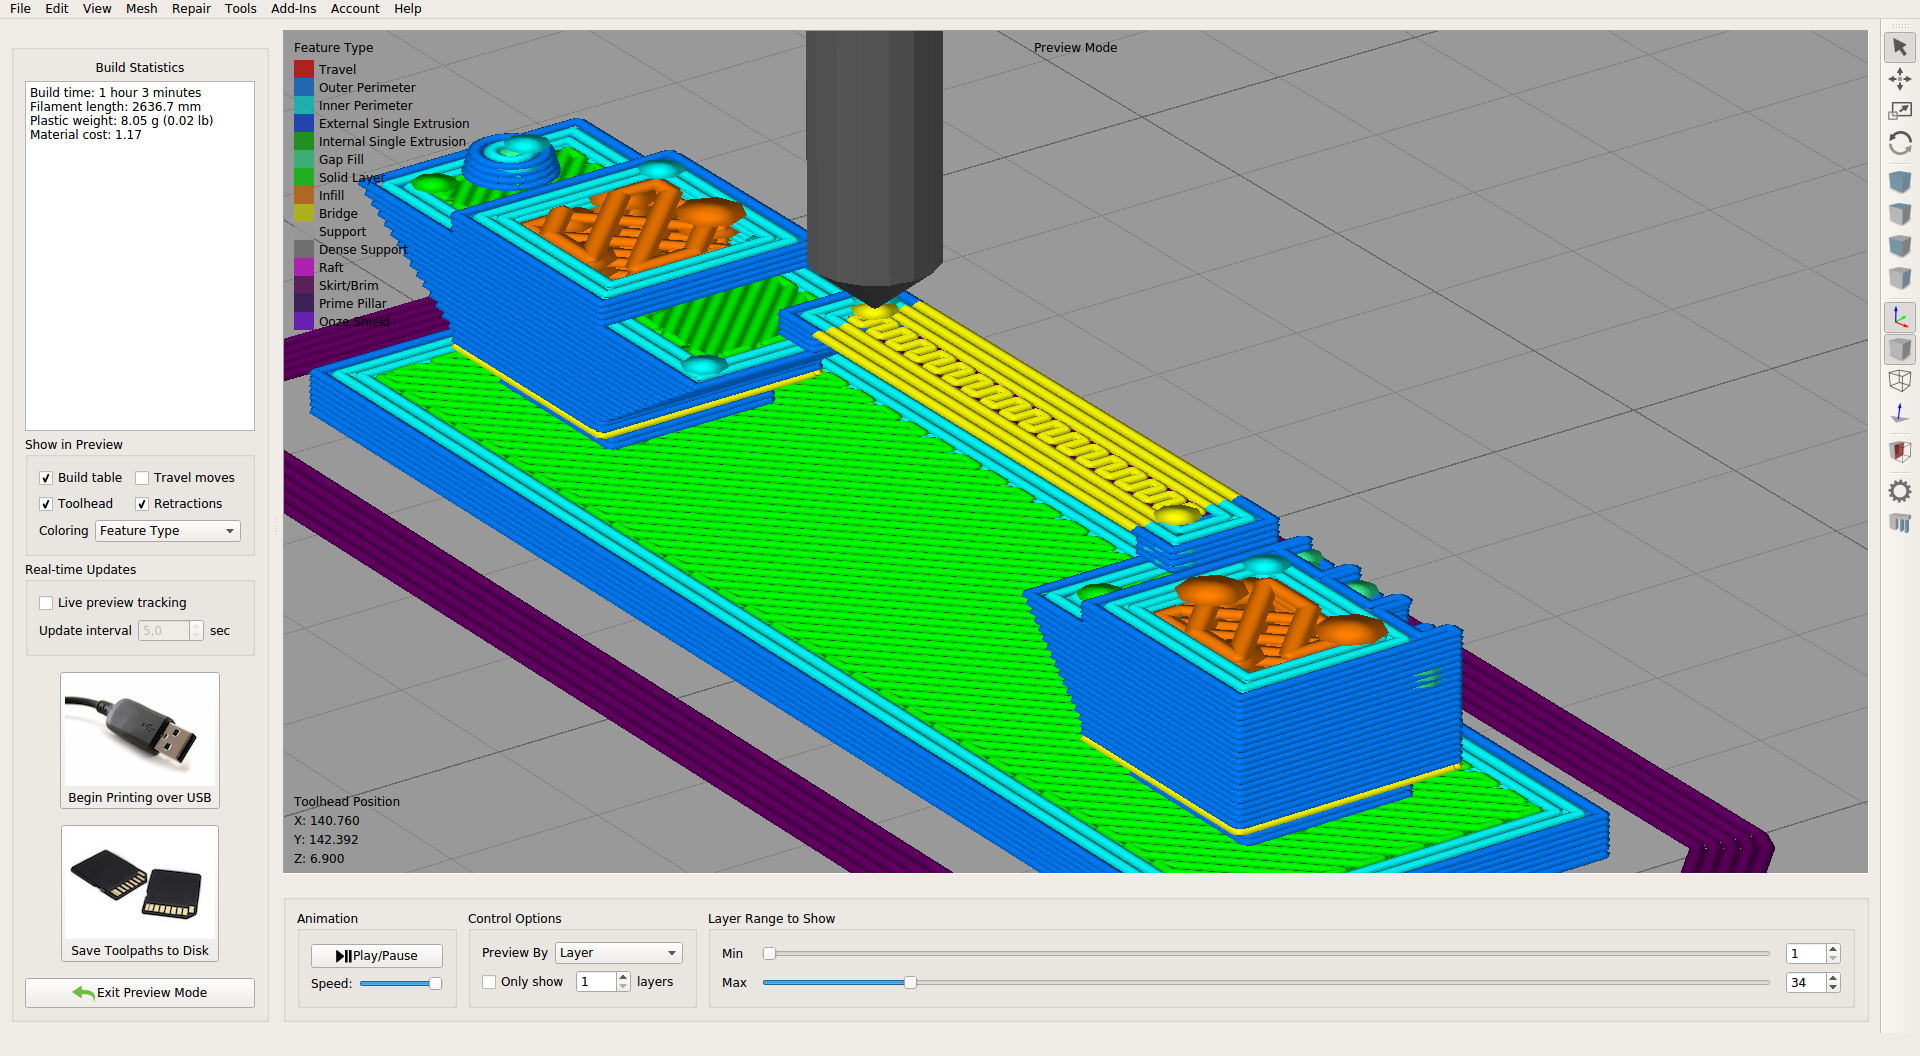Image resolution: width=1920 pixels, height=1056 pixels.
Task: Open the Account menu
Action: click(x=355, y=9)
